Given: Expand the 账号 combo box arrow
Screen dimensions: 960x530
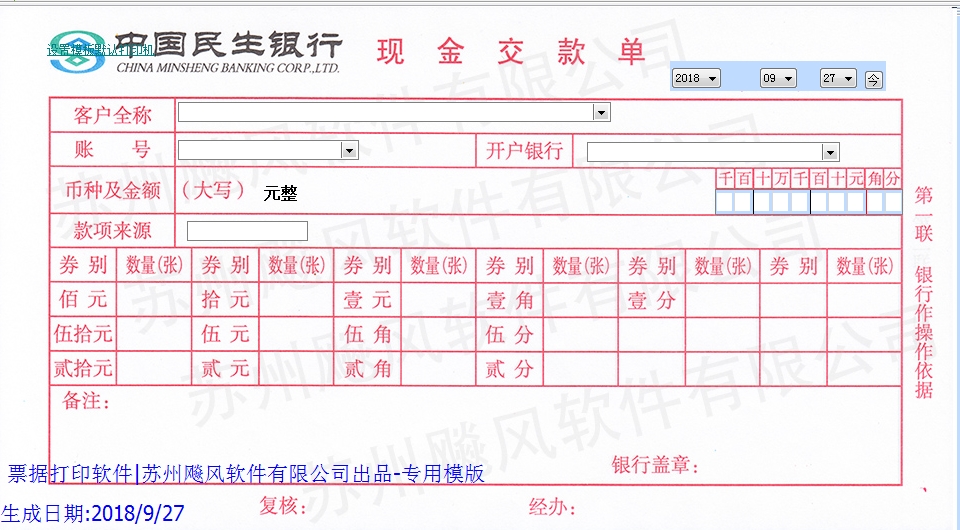Looking at the screenshot, I should pyautogui.click(x=349, y=151).
